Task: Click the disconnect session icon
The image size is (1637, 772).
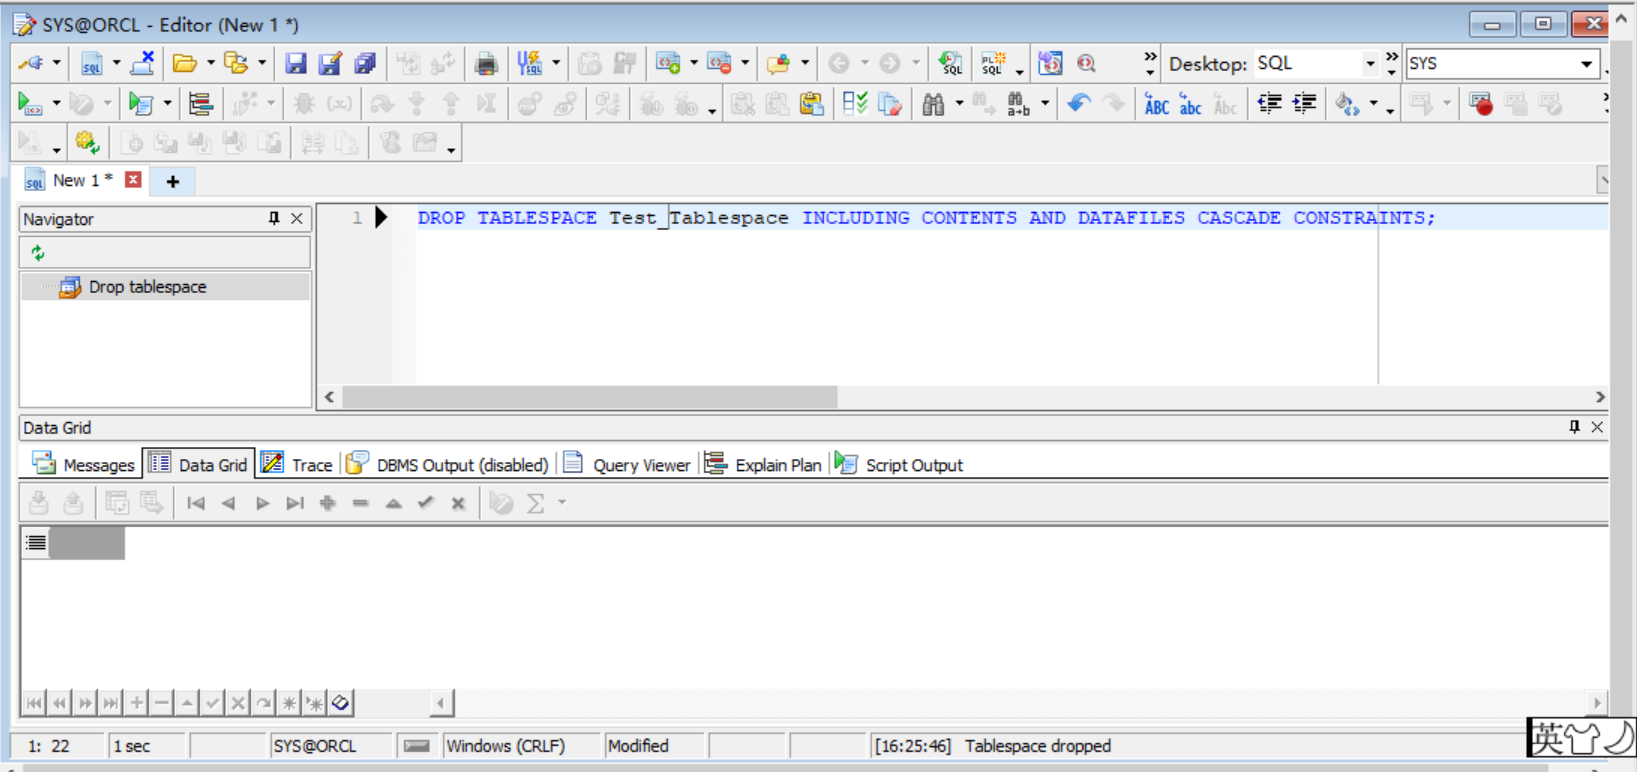Action: click(x=143, y=63)
